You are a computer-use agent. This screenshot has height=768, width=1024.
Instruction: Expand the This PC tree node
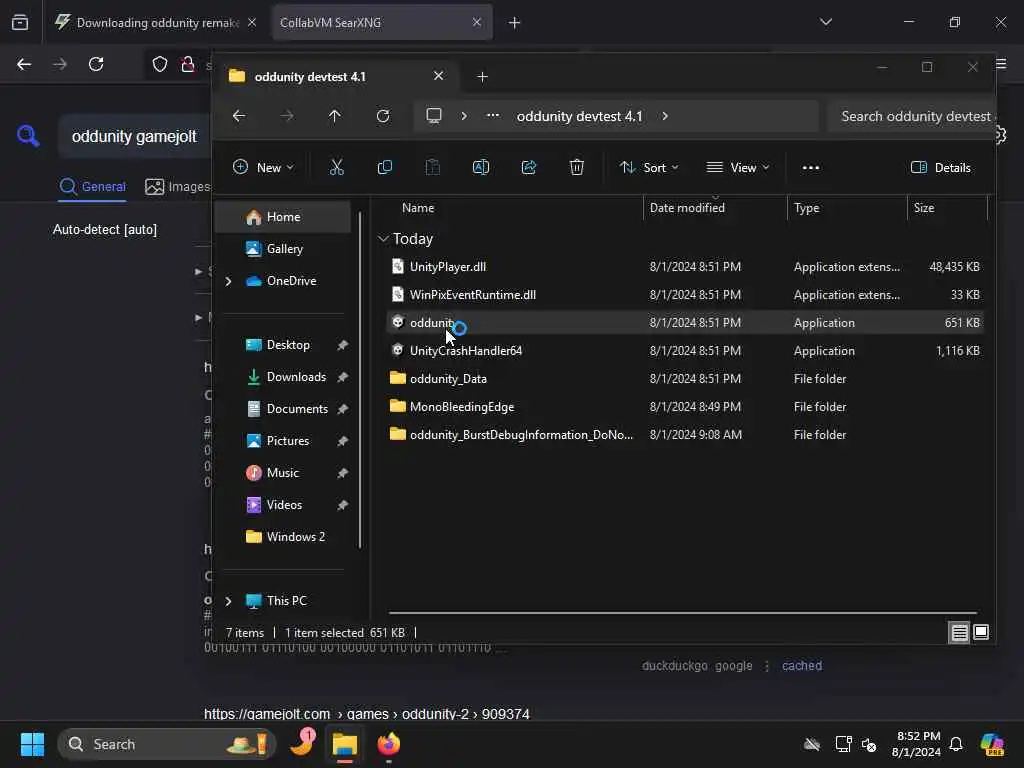coord(229,601)
